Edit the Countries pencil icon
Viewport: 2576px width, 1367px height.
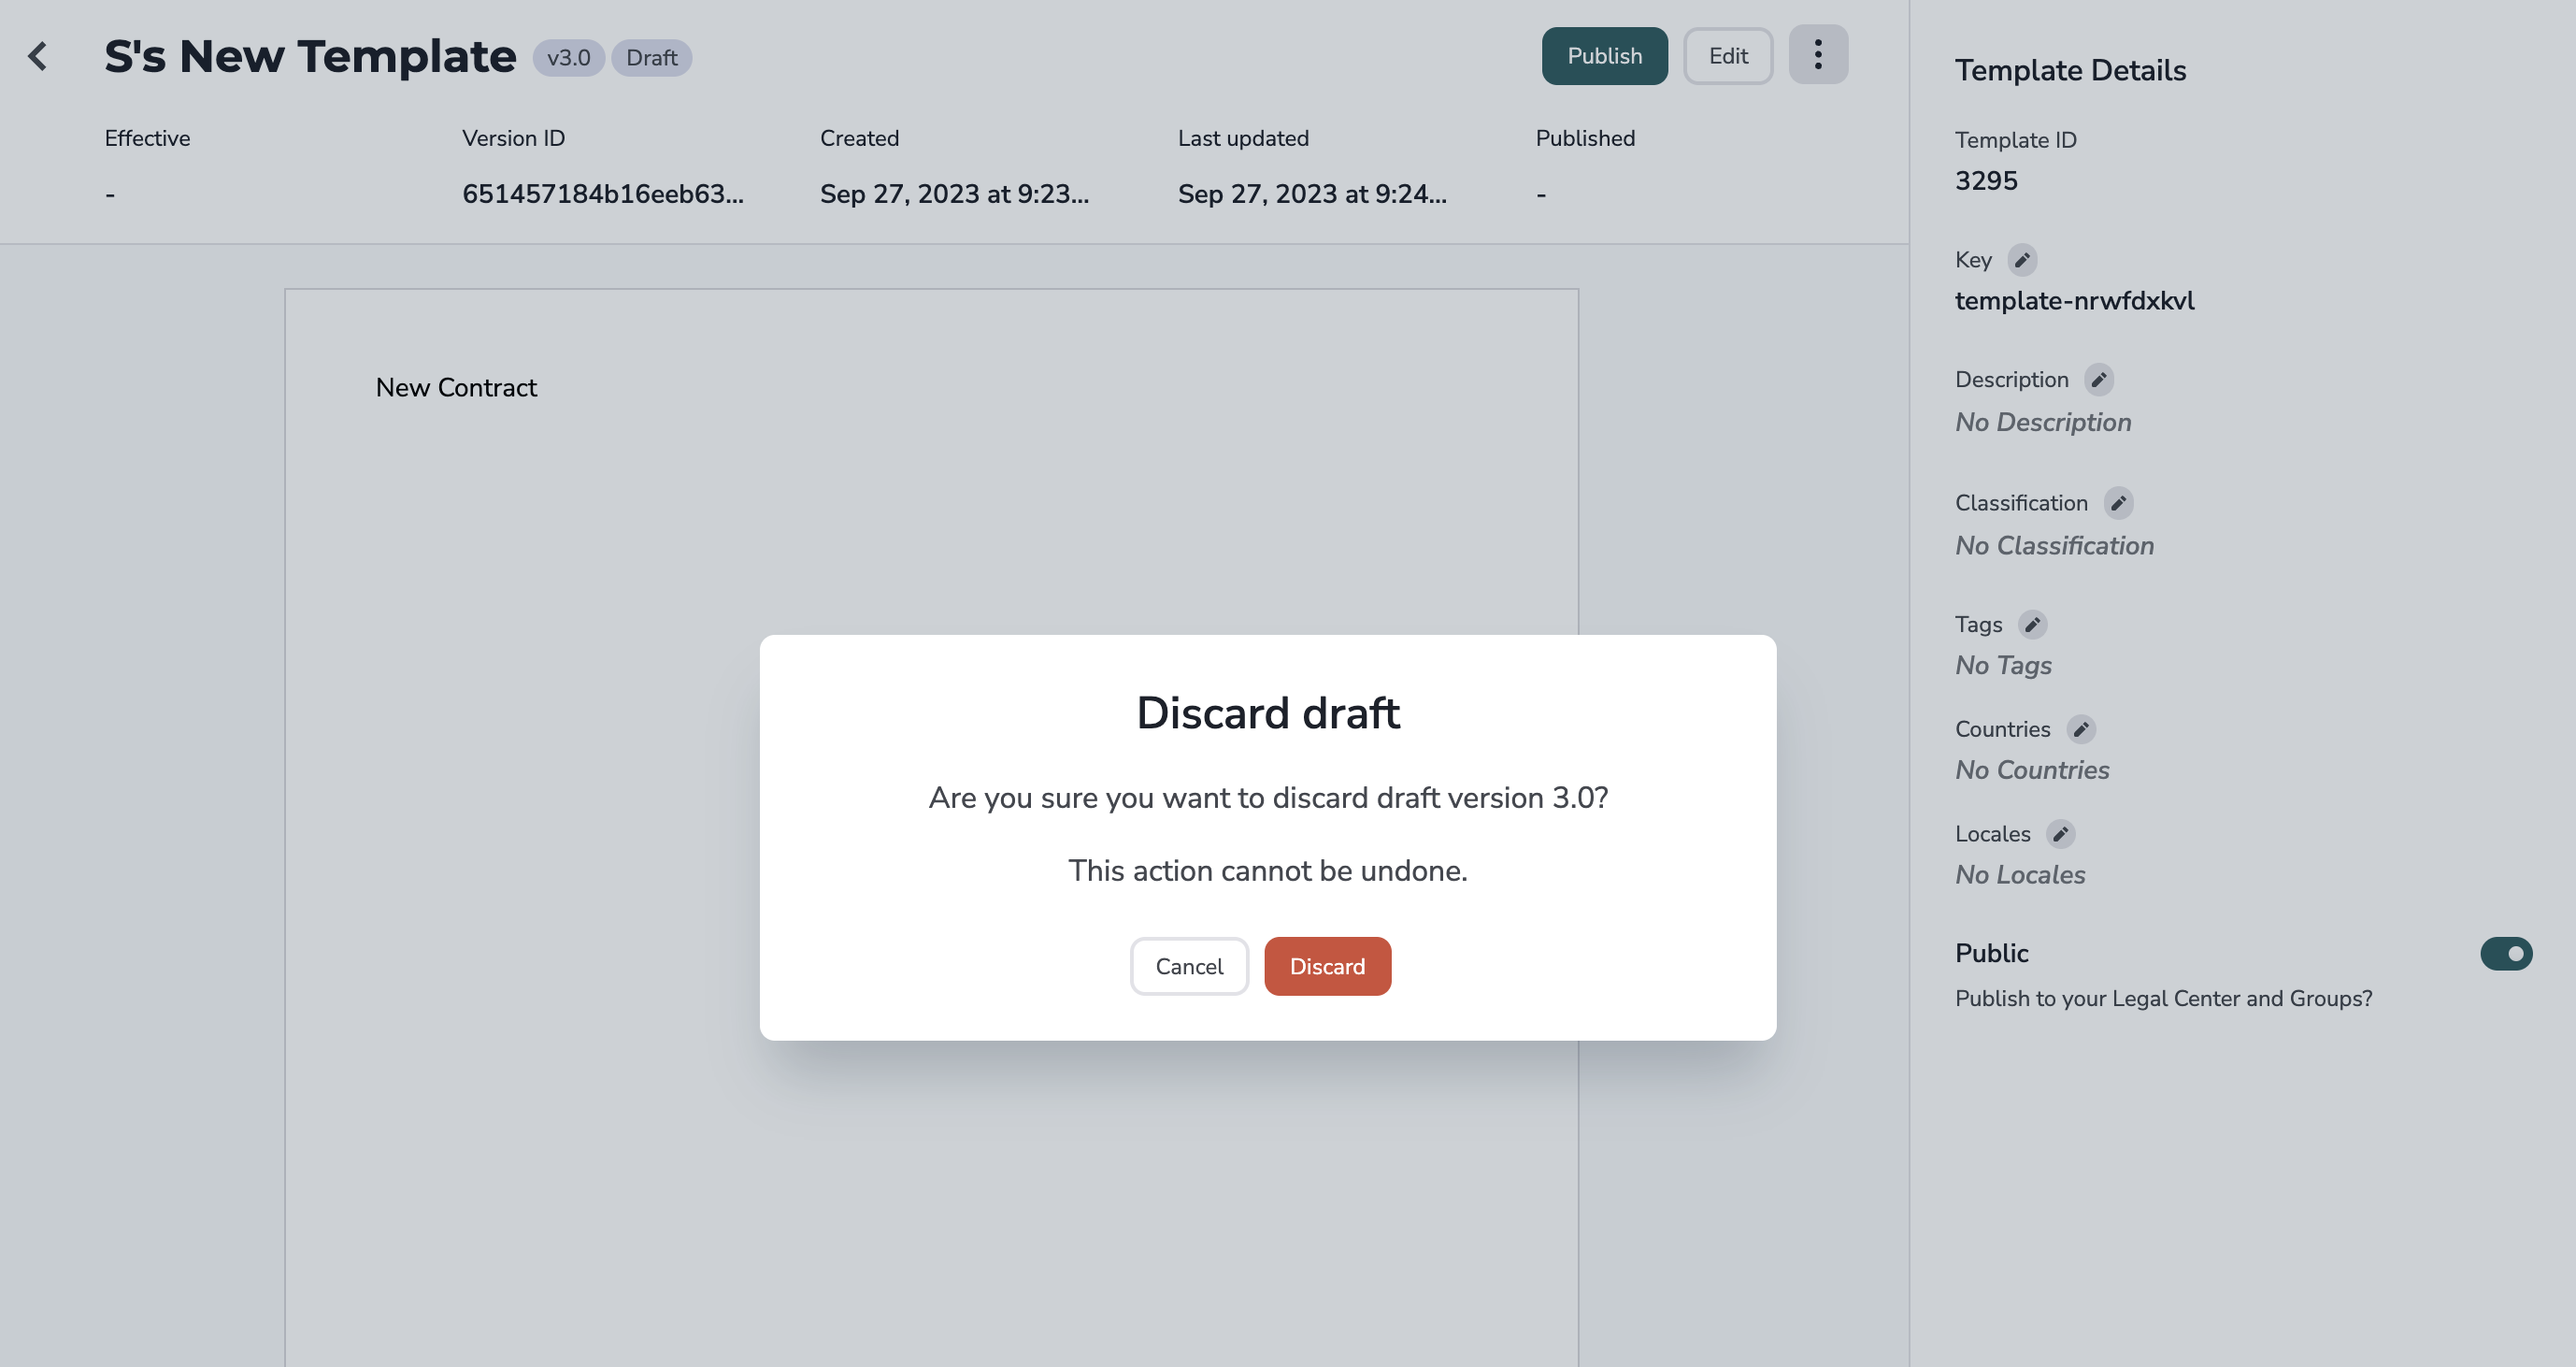click(x=2080, y=729)
